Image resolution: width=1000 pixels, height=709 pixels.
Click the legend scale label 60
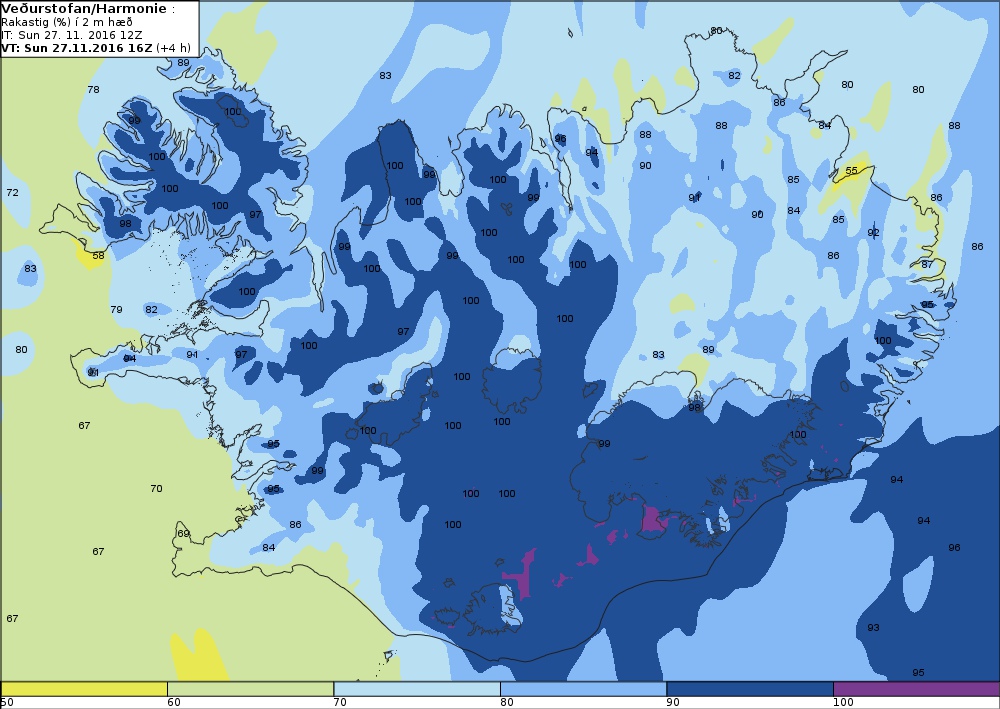coord(173,703)
